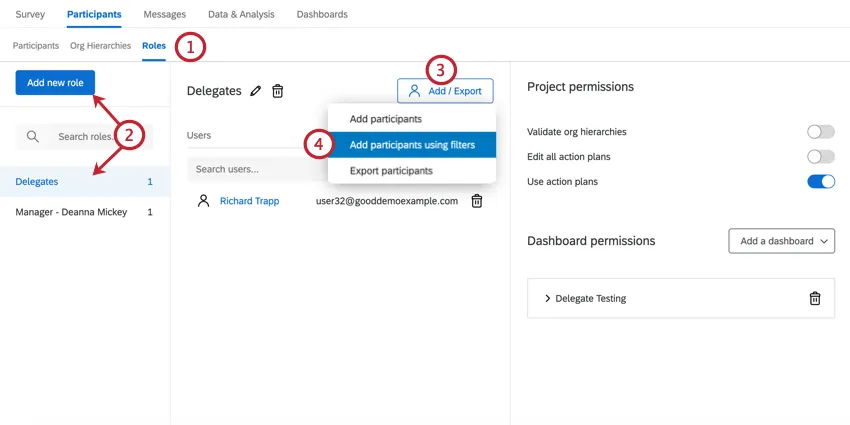
Task: Select Manager - Deanna Mickey role
Action: tap(72, 212)
